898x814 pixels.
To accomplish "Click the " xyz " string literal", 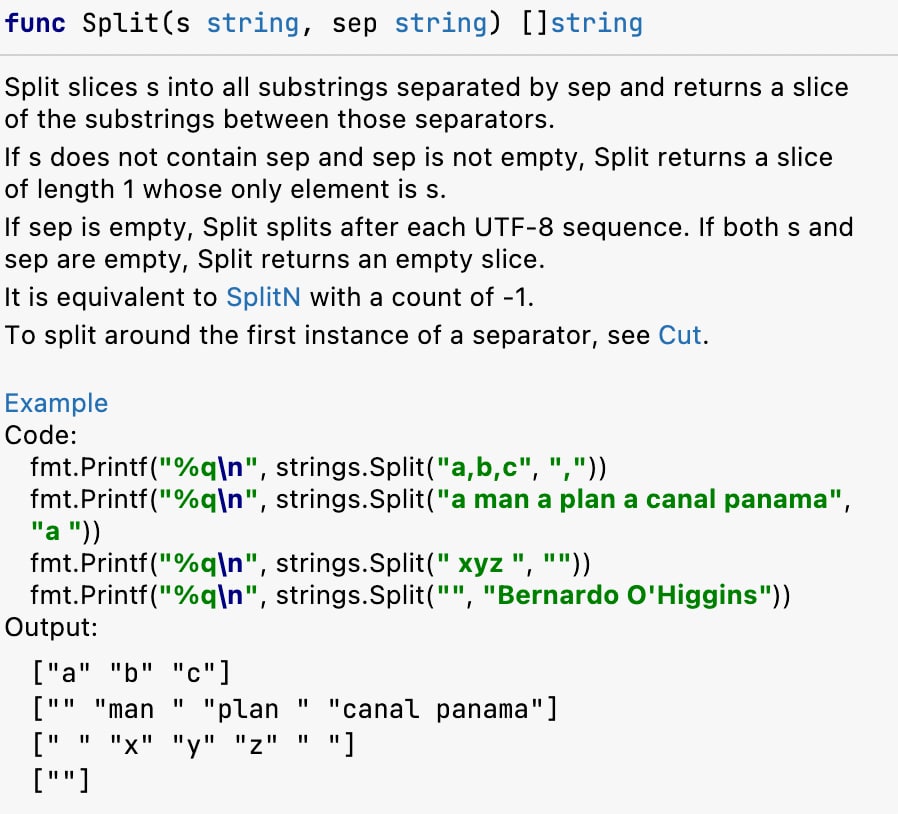I will [480, 563].
